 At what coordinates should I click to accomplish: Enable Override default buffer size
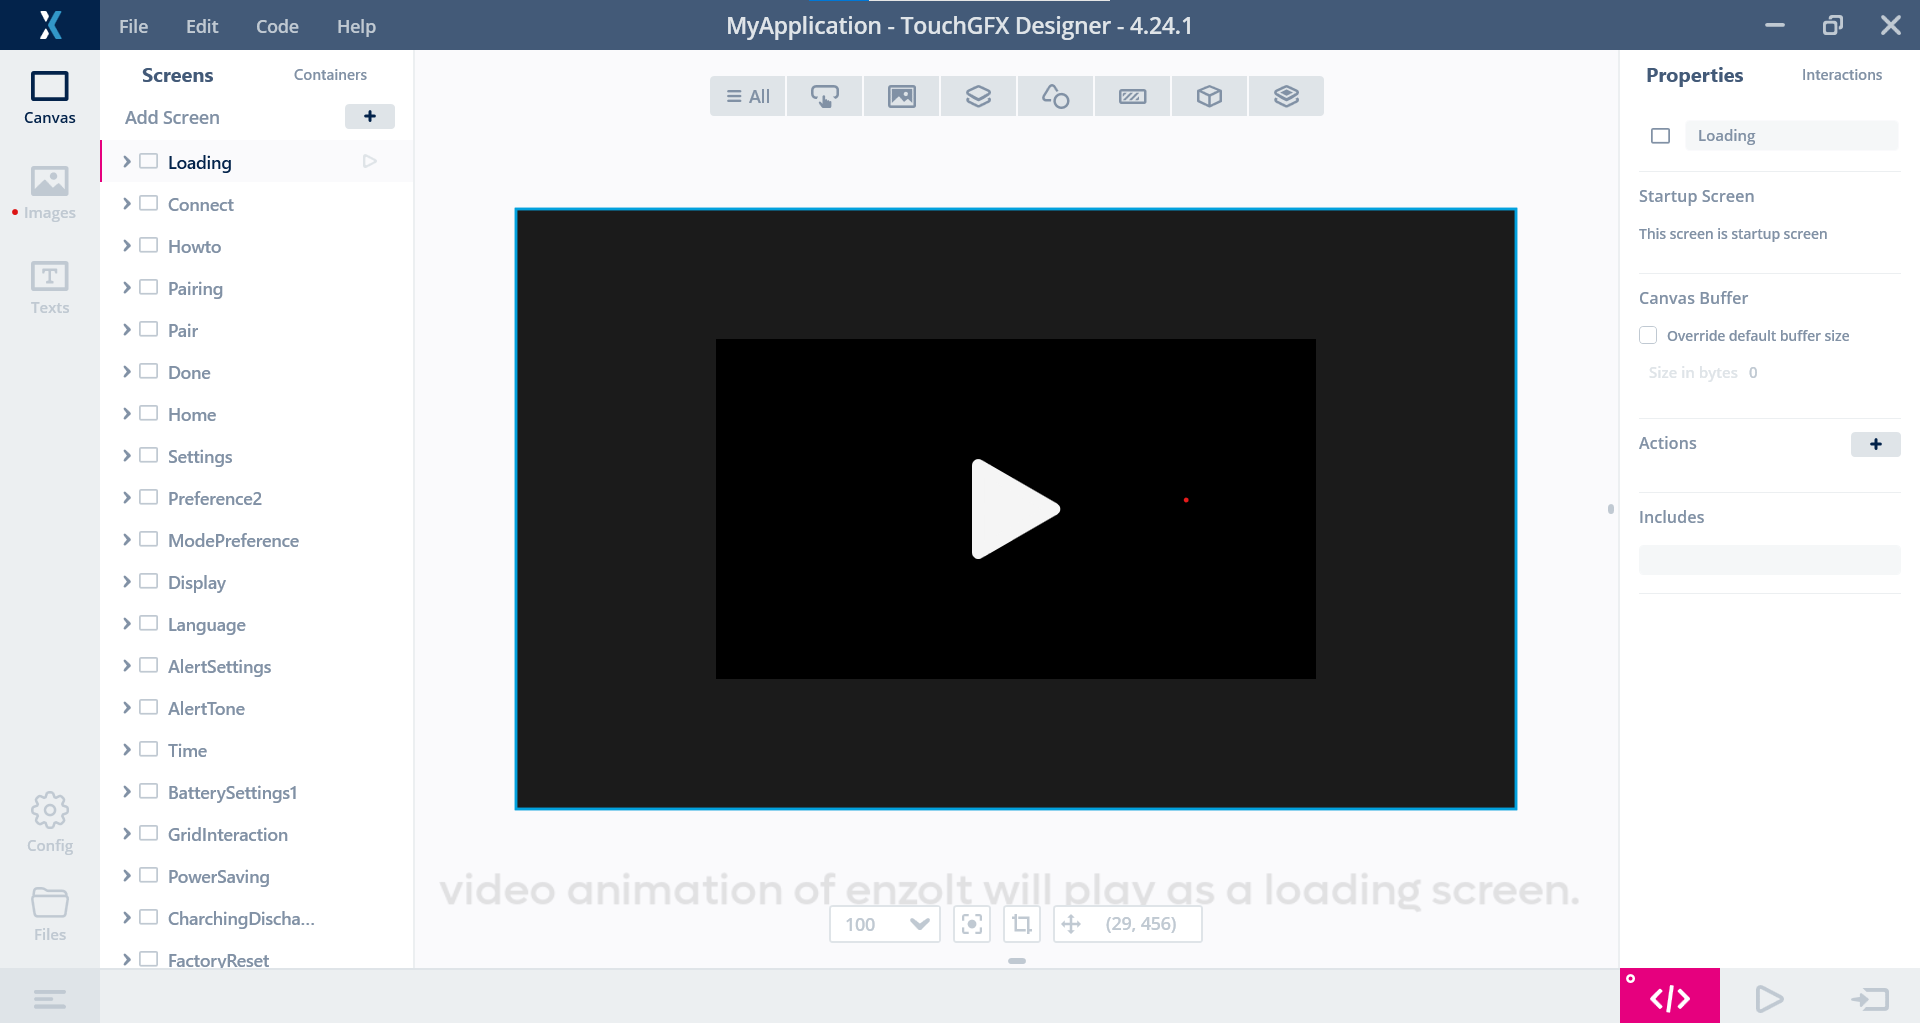point(1648,335)
